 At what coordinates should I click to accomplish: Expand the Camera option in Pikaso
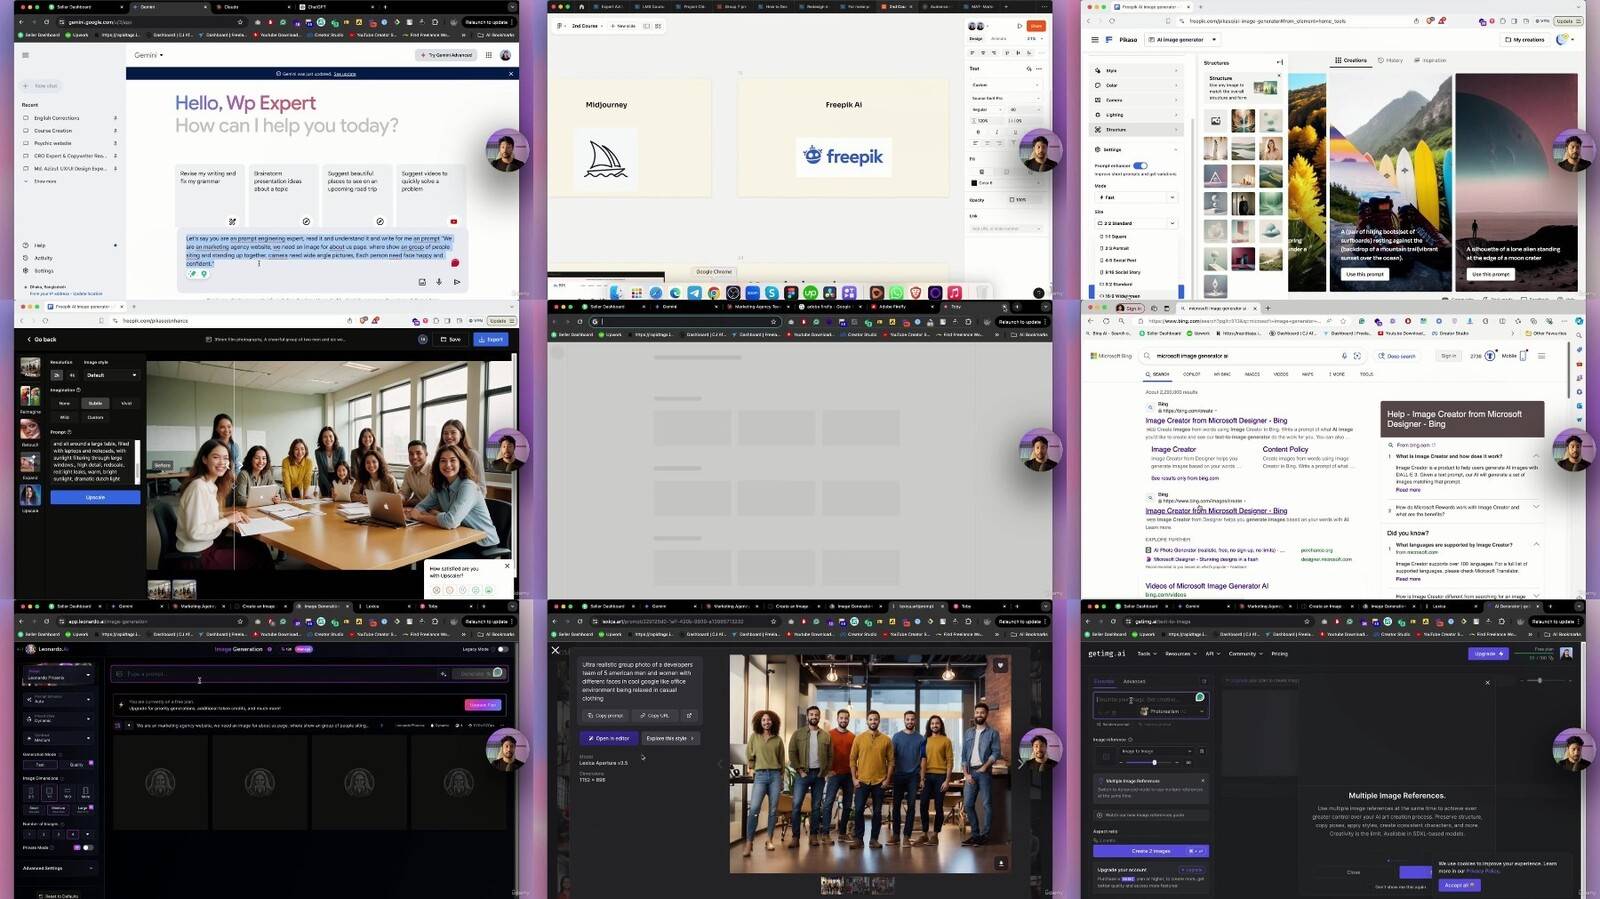pyautogui.click(x=1135, y=100)
